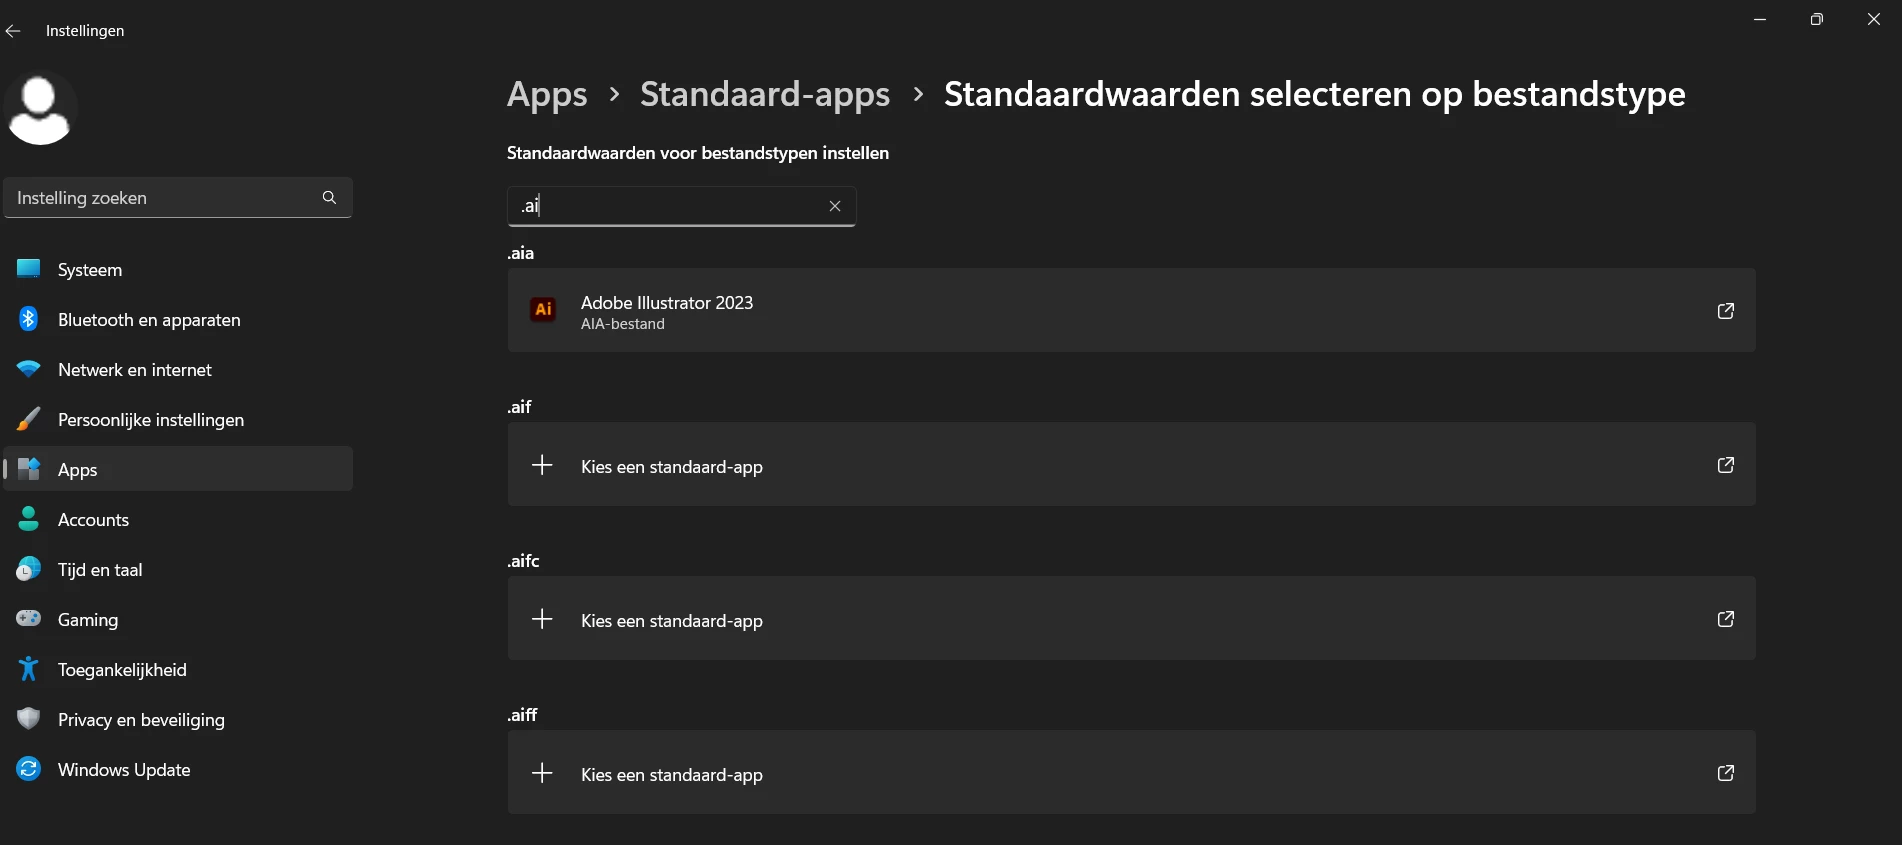The image size is (1902, 845).
Task: Go to Standaard-apps breadcrumb
Action: (765, 94)
